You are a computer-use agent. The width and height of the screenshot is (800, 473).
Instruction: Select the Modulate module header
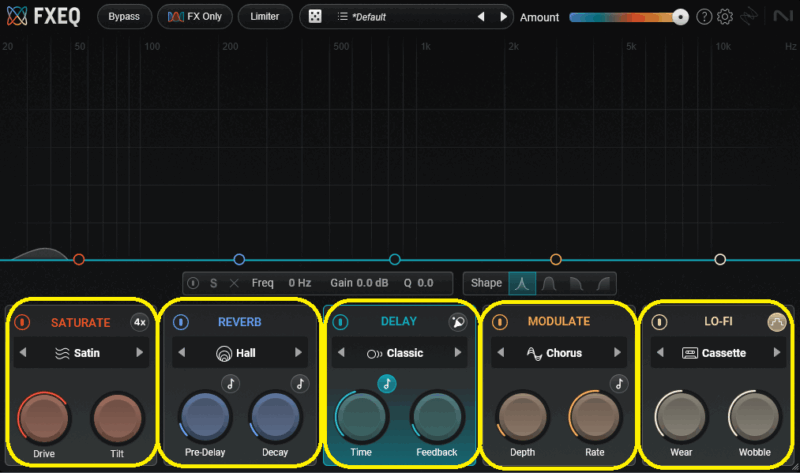point(558,322)
